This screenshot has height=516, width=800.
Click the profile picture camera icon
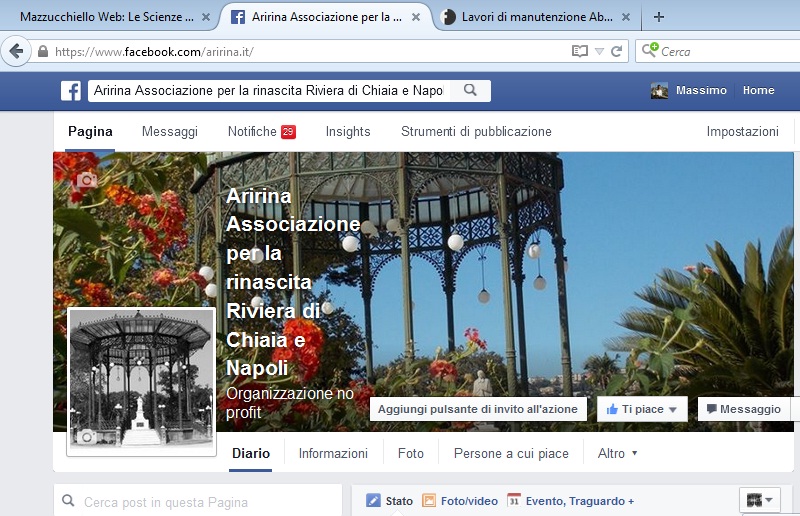(x=86, y=437)
